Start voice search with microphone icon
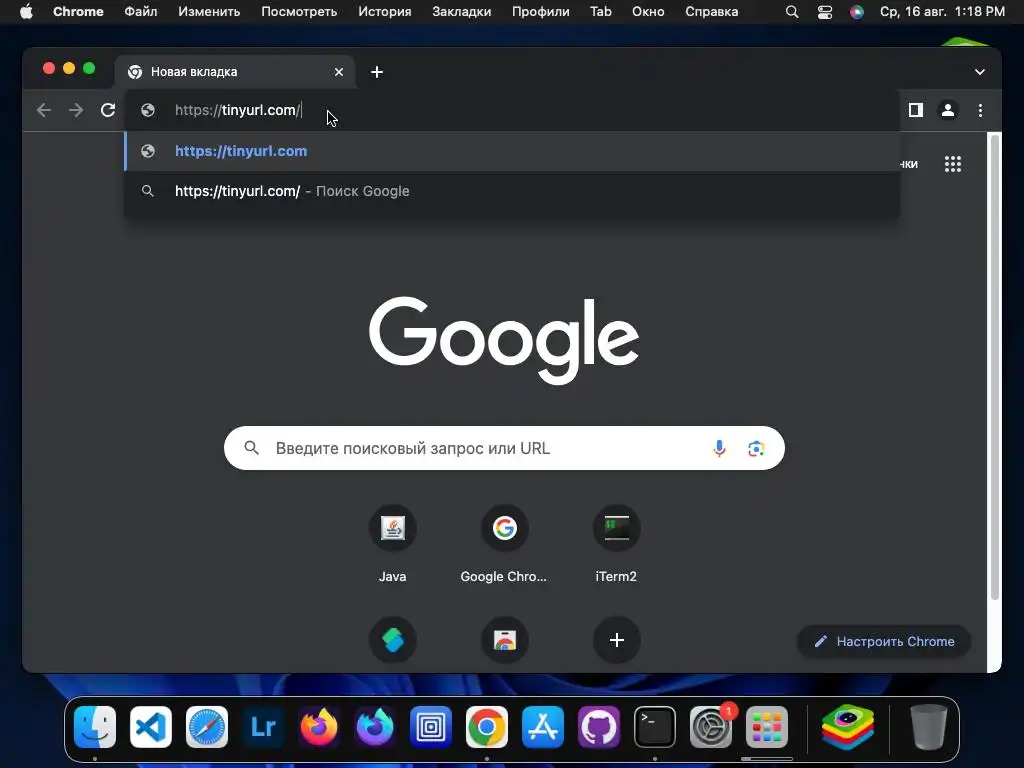Viewport: 1024px width, 768px height. pyautogui.click(x=719, y=448)
